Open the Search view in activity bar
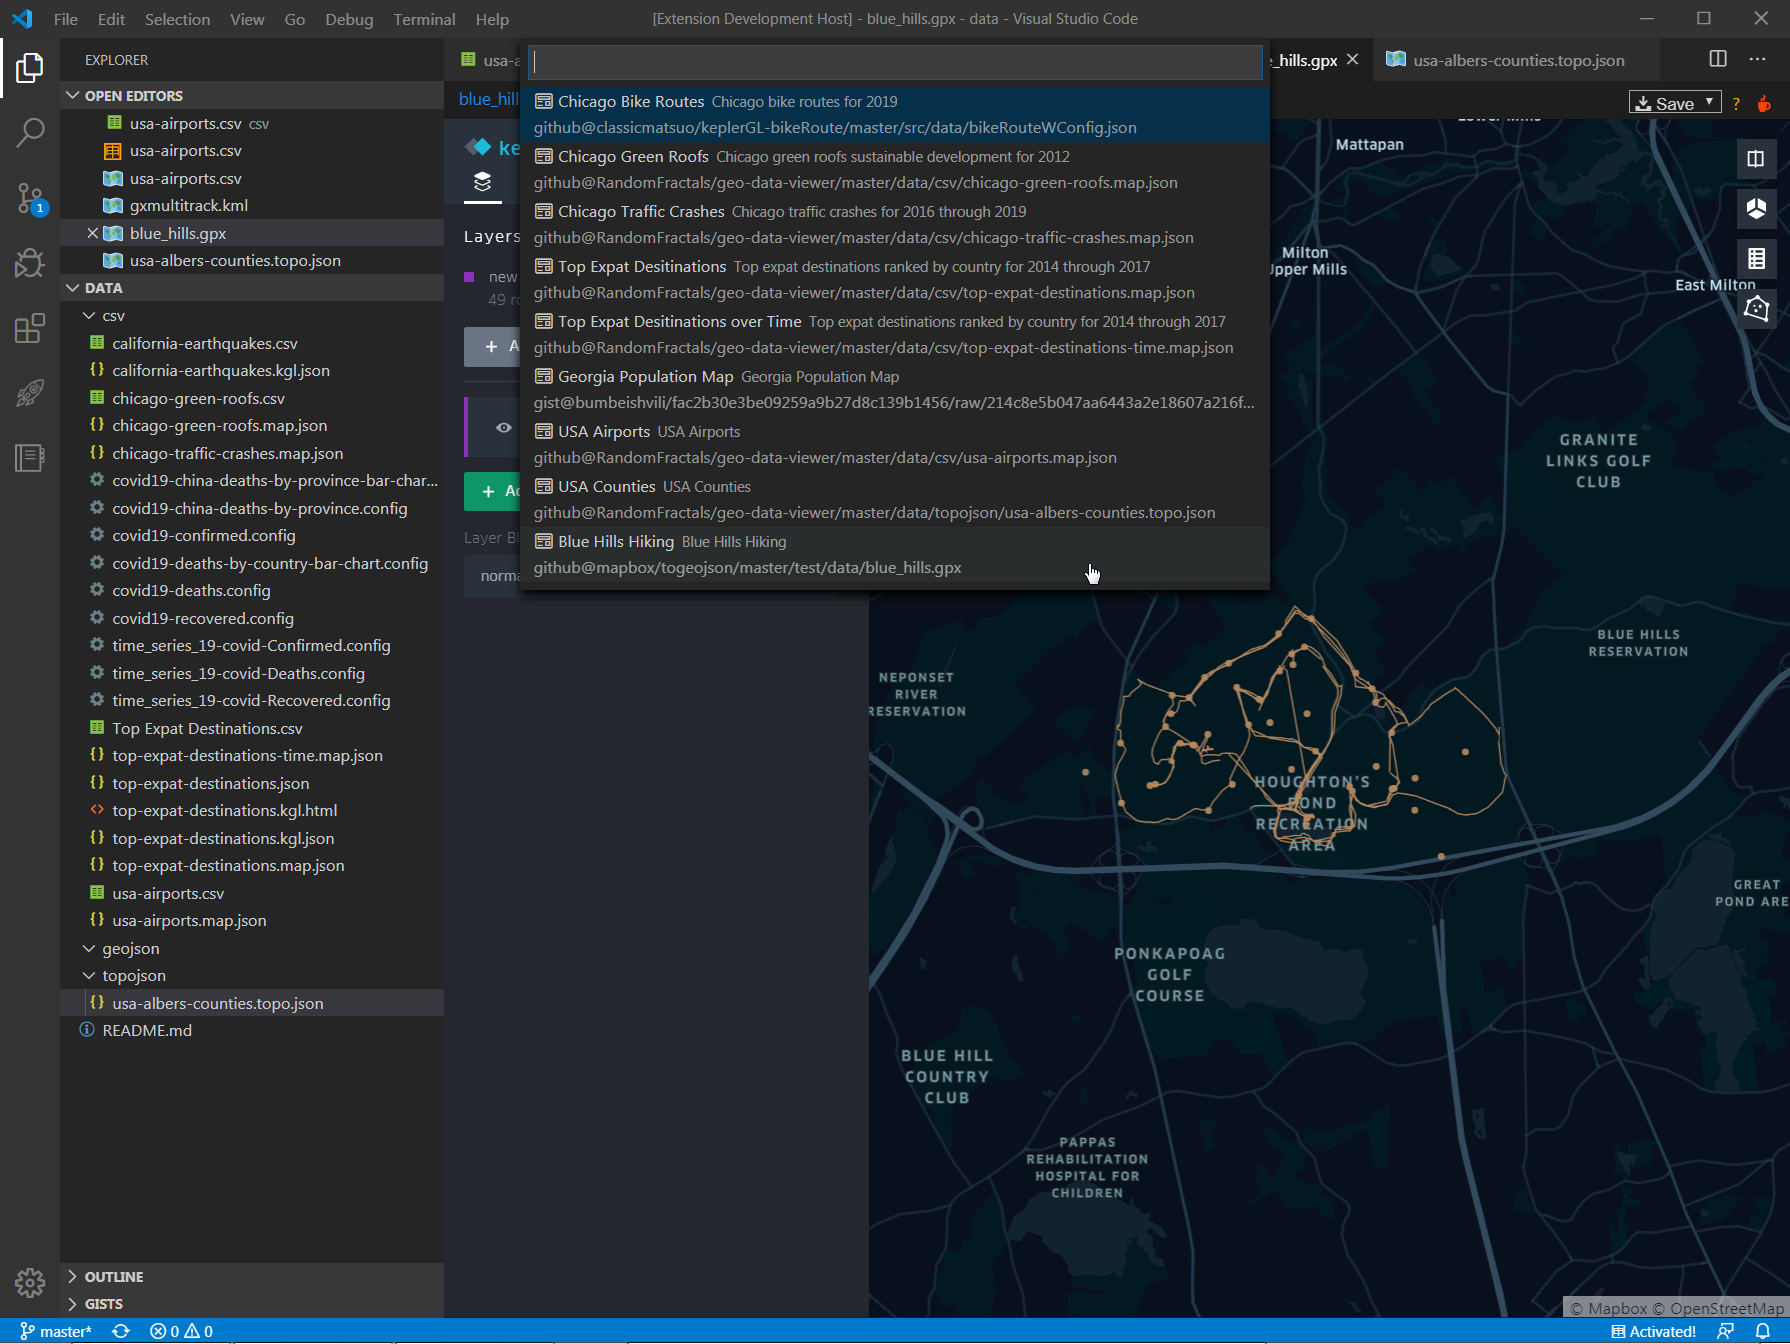 [30, 132]
